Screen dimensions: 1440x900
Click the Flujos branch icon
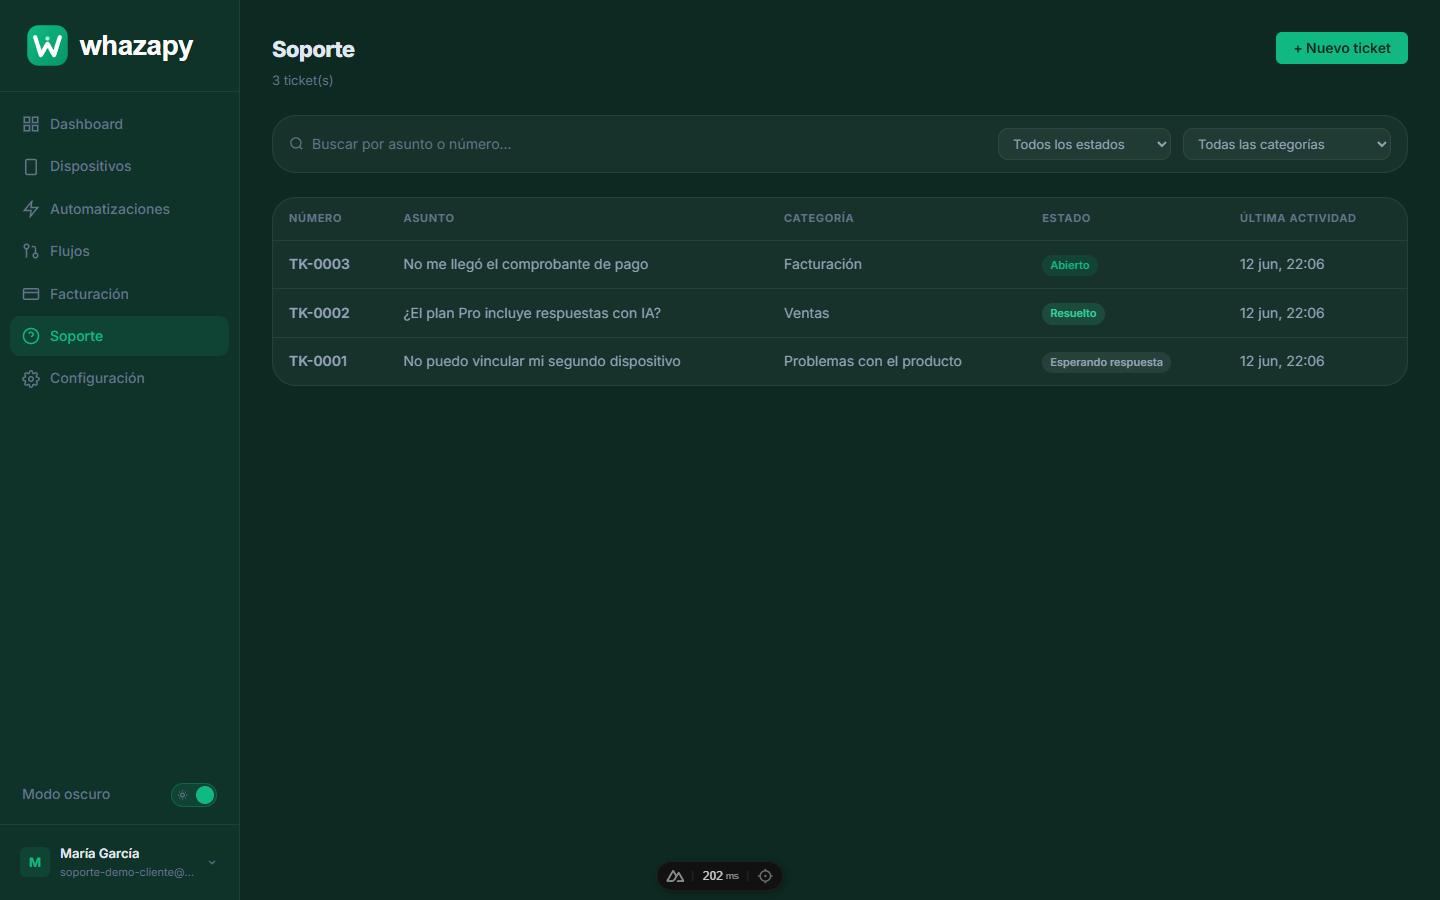[31, 251]
